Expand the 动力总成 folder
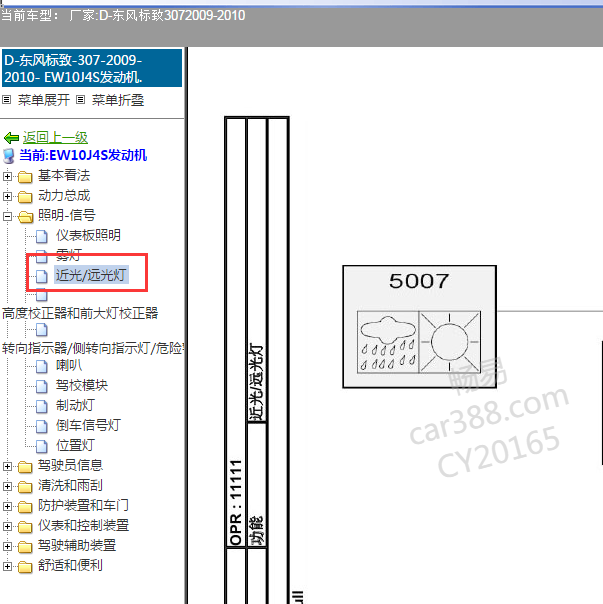This screenshot has height=604, width=603. (7, 196)
